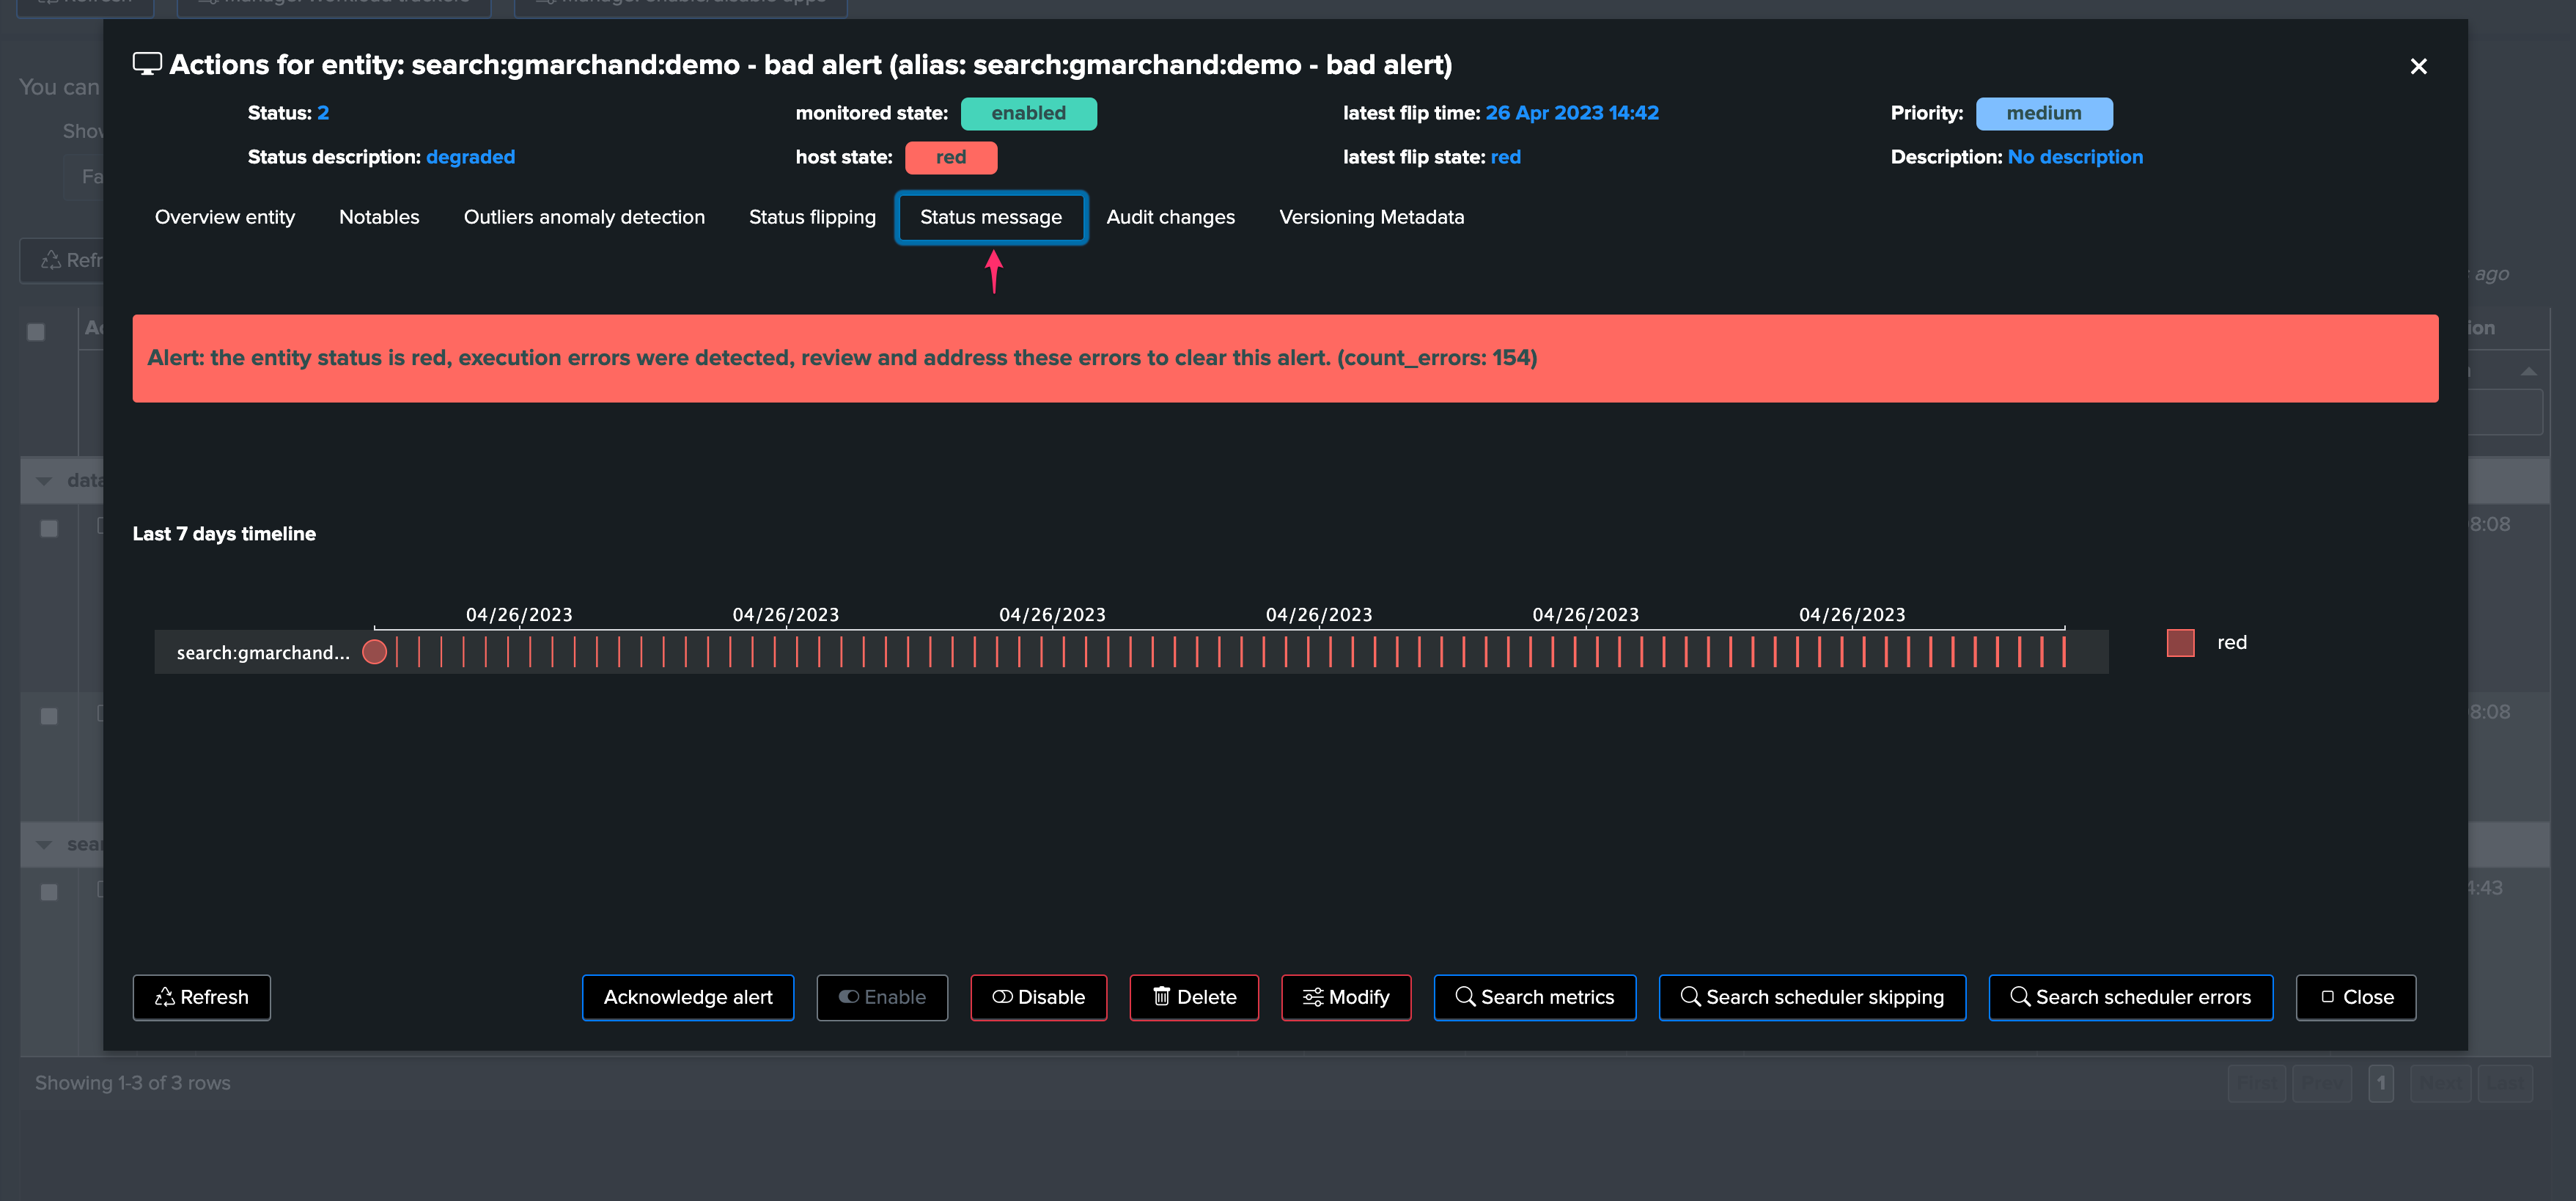Click the Status value 2
This screenshot has height=1201, width=2576.
pos(323,113)
